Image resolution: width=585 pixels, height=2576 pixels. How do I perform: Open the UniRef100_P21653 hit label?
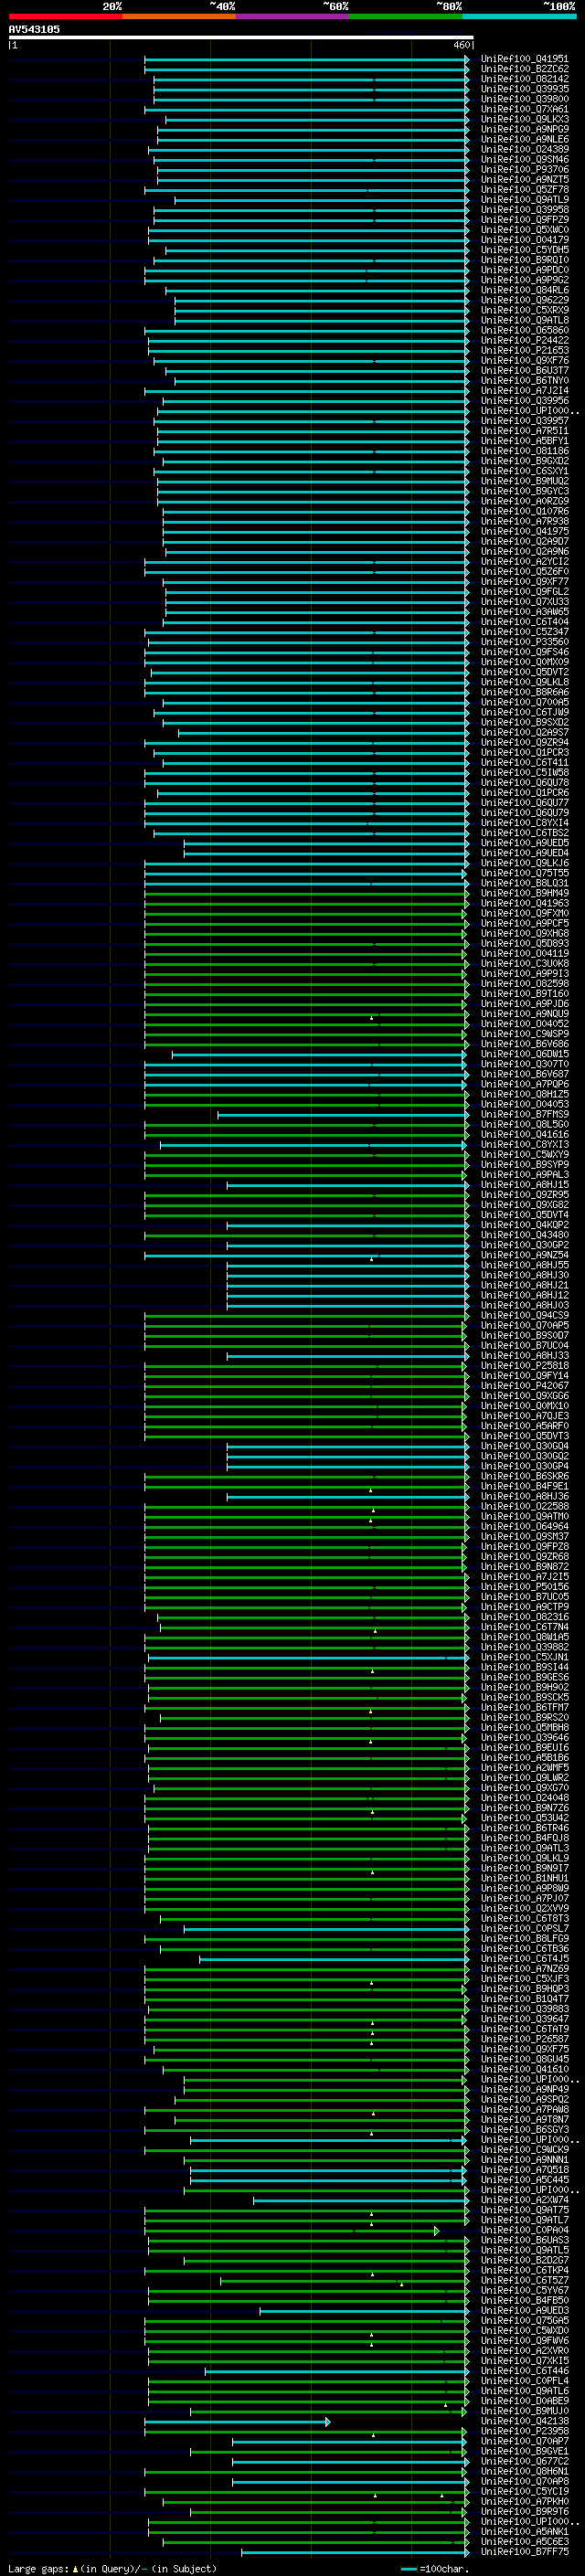click(524, 350)
